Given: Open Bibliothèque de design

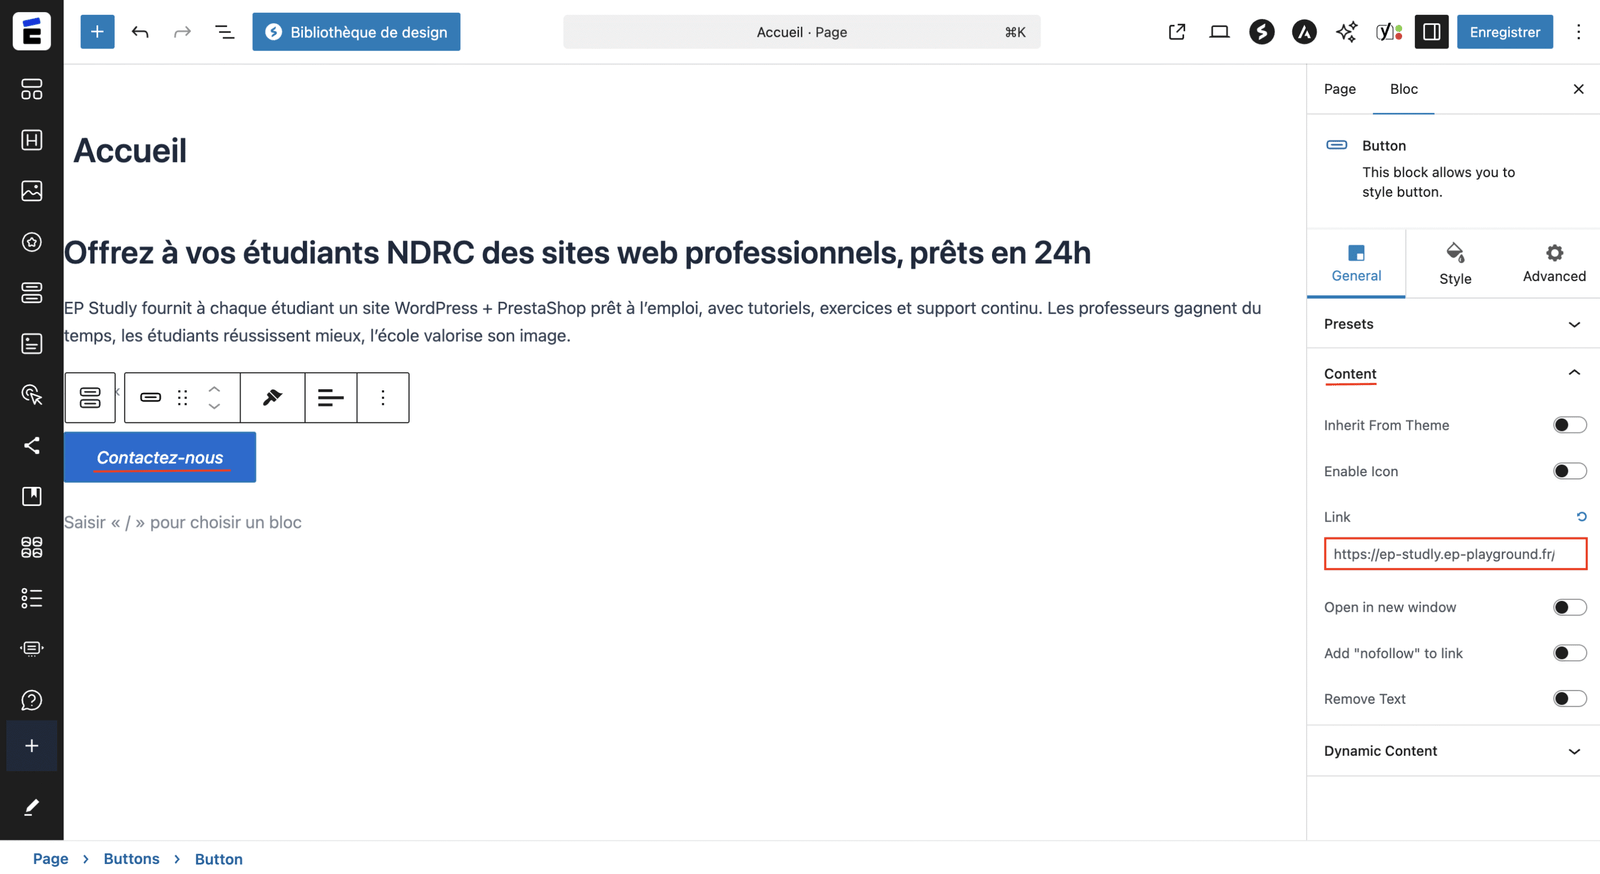Looking at the screenshot, I should (x=356, y=32).
